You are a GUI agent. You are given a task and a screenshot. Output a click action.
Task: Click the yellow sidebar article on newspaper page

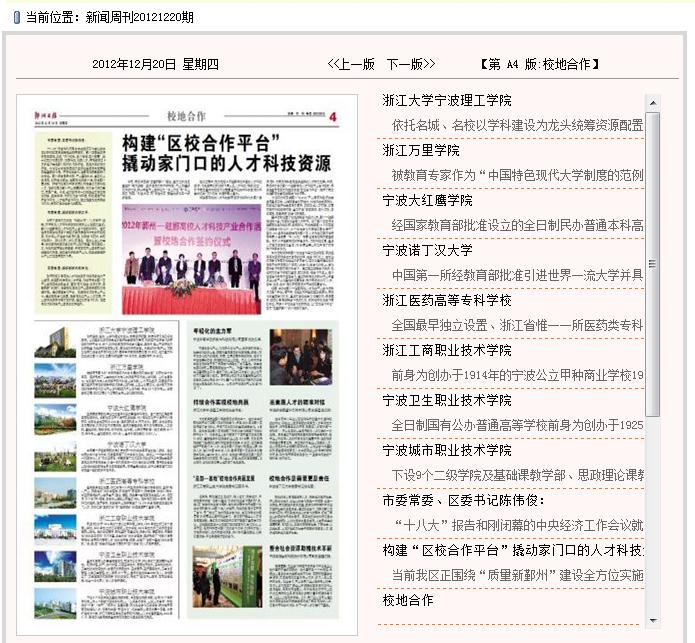tap(73, 223)
